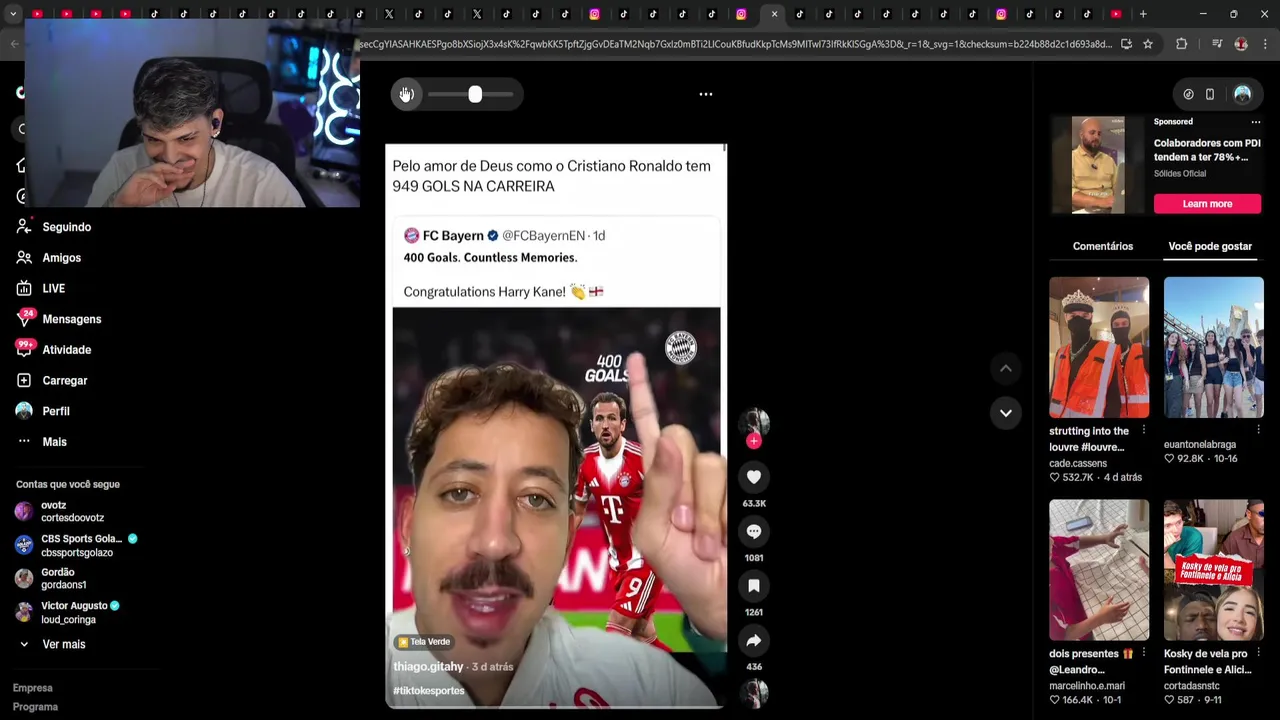
Task: Open the Programa footer link
Action: click(35, 707)
